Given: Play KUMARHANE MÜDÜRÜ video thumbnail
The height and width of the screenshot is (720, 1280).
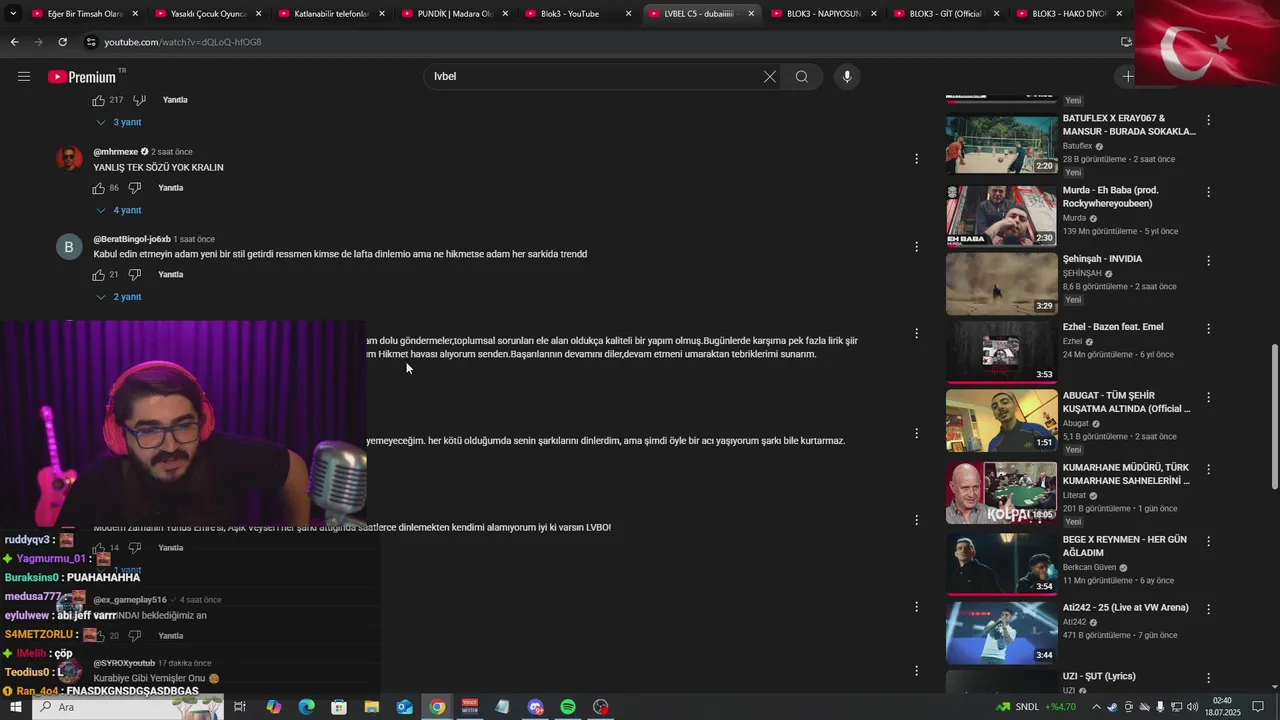Looking at the screenshot, I should tap(1001, 493).
